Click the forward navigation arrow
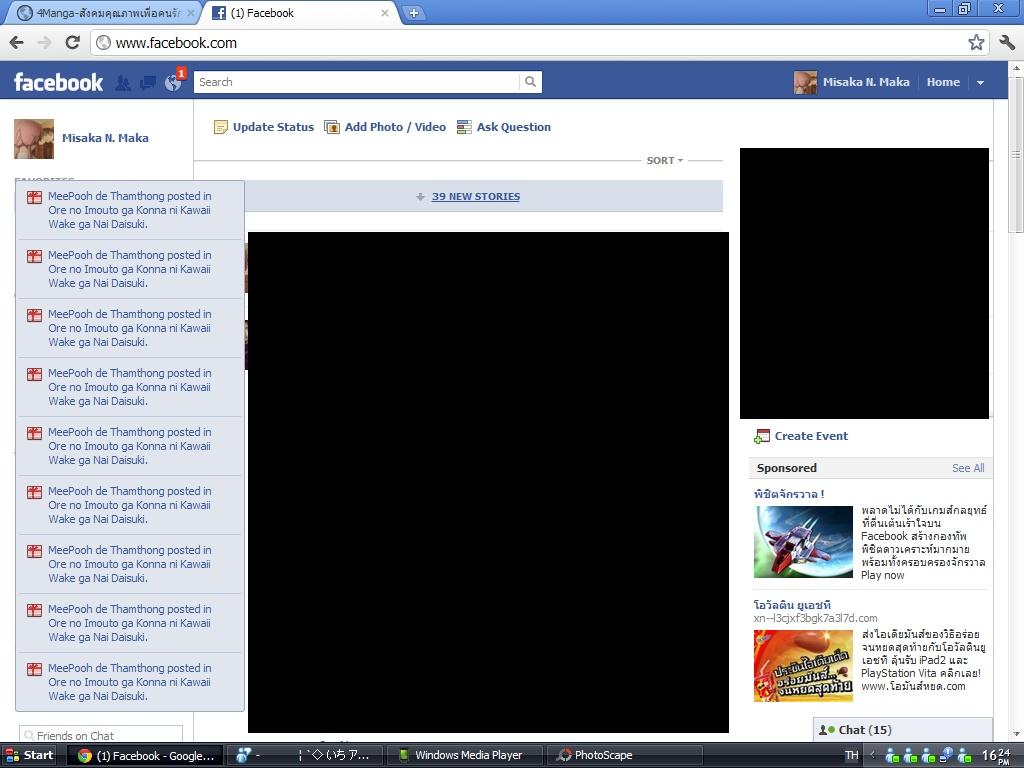 pyautogui.click(x=44, y=42)
